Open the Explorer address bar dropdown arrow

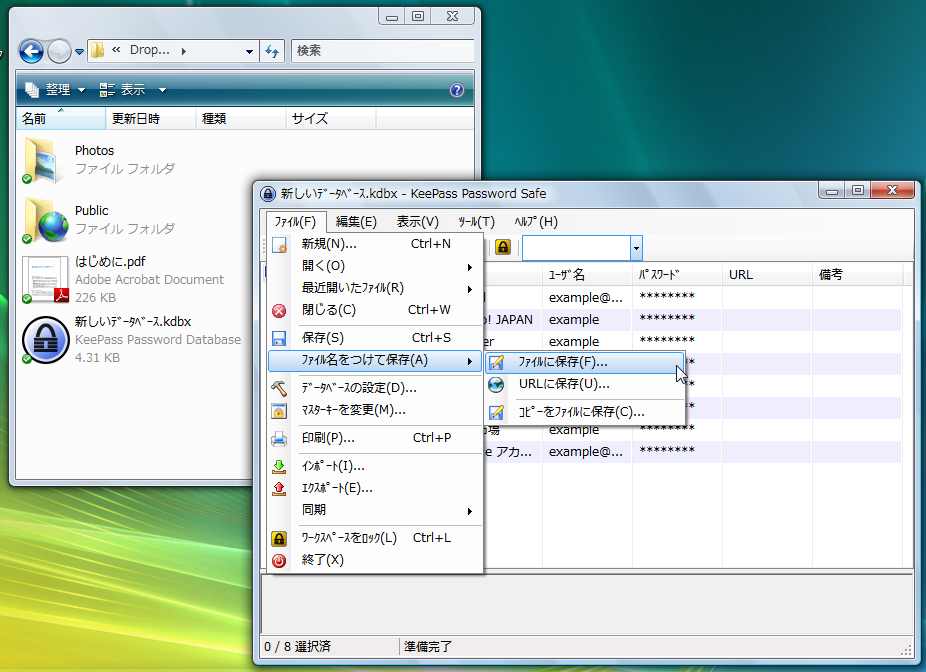pyautogui.click(x=249, y=51)
